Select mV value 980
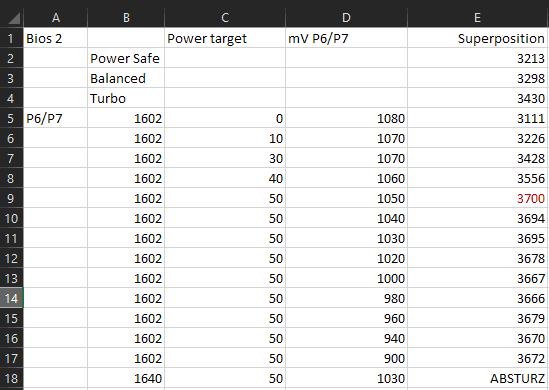This screenshot has width=549, height=390. coord(347,298)
